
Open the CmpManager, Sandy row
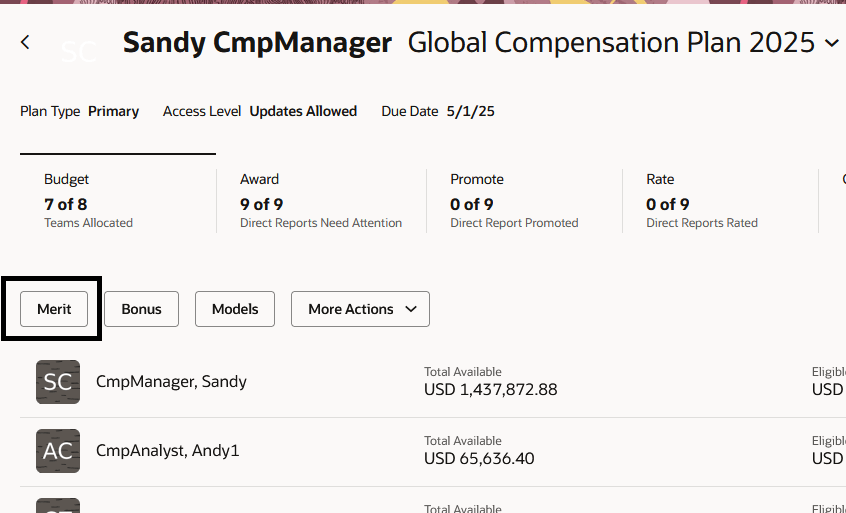pos(171,381)
